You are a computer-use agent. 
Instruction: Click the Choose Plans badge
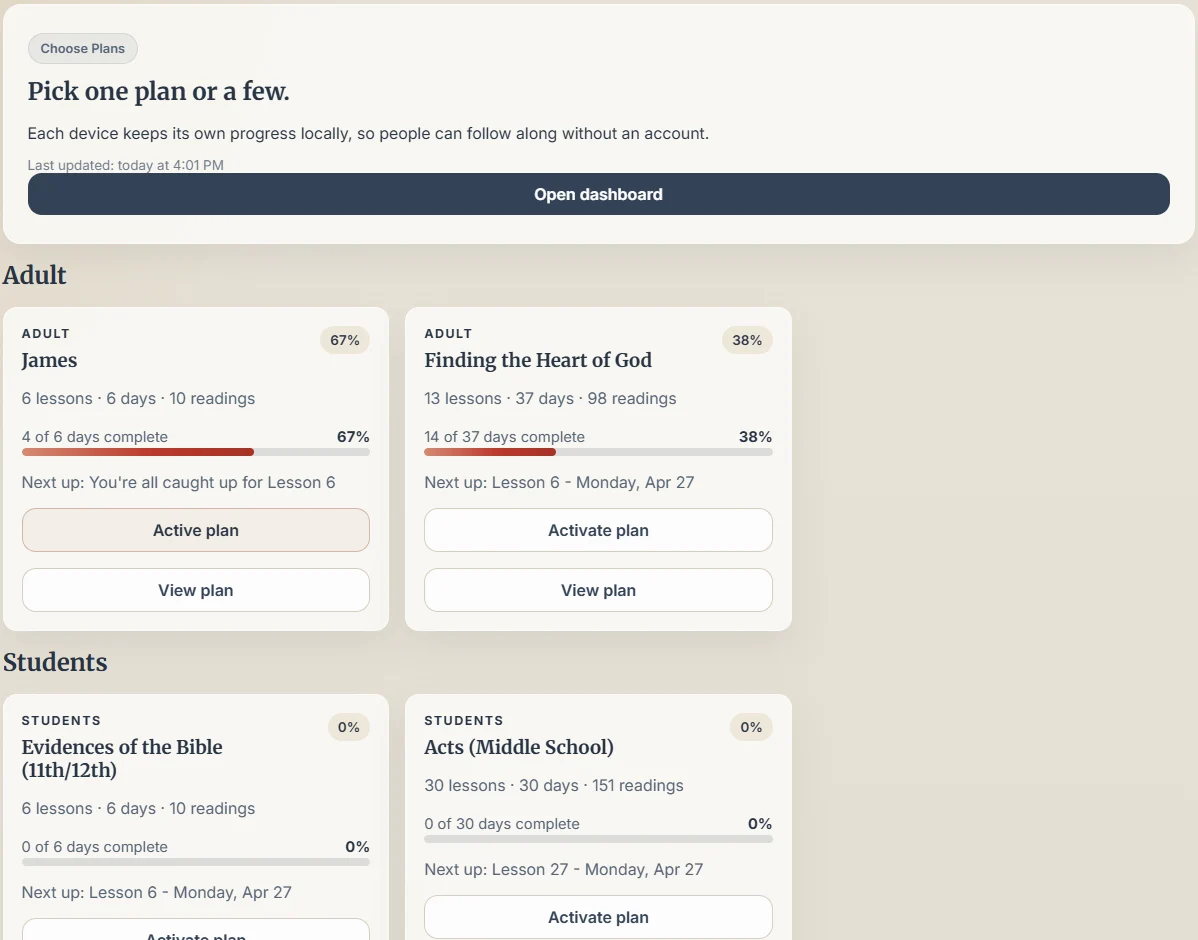pyautogui.click(x=82, y=48)
